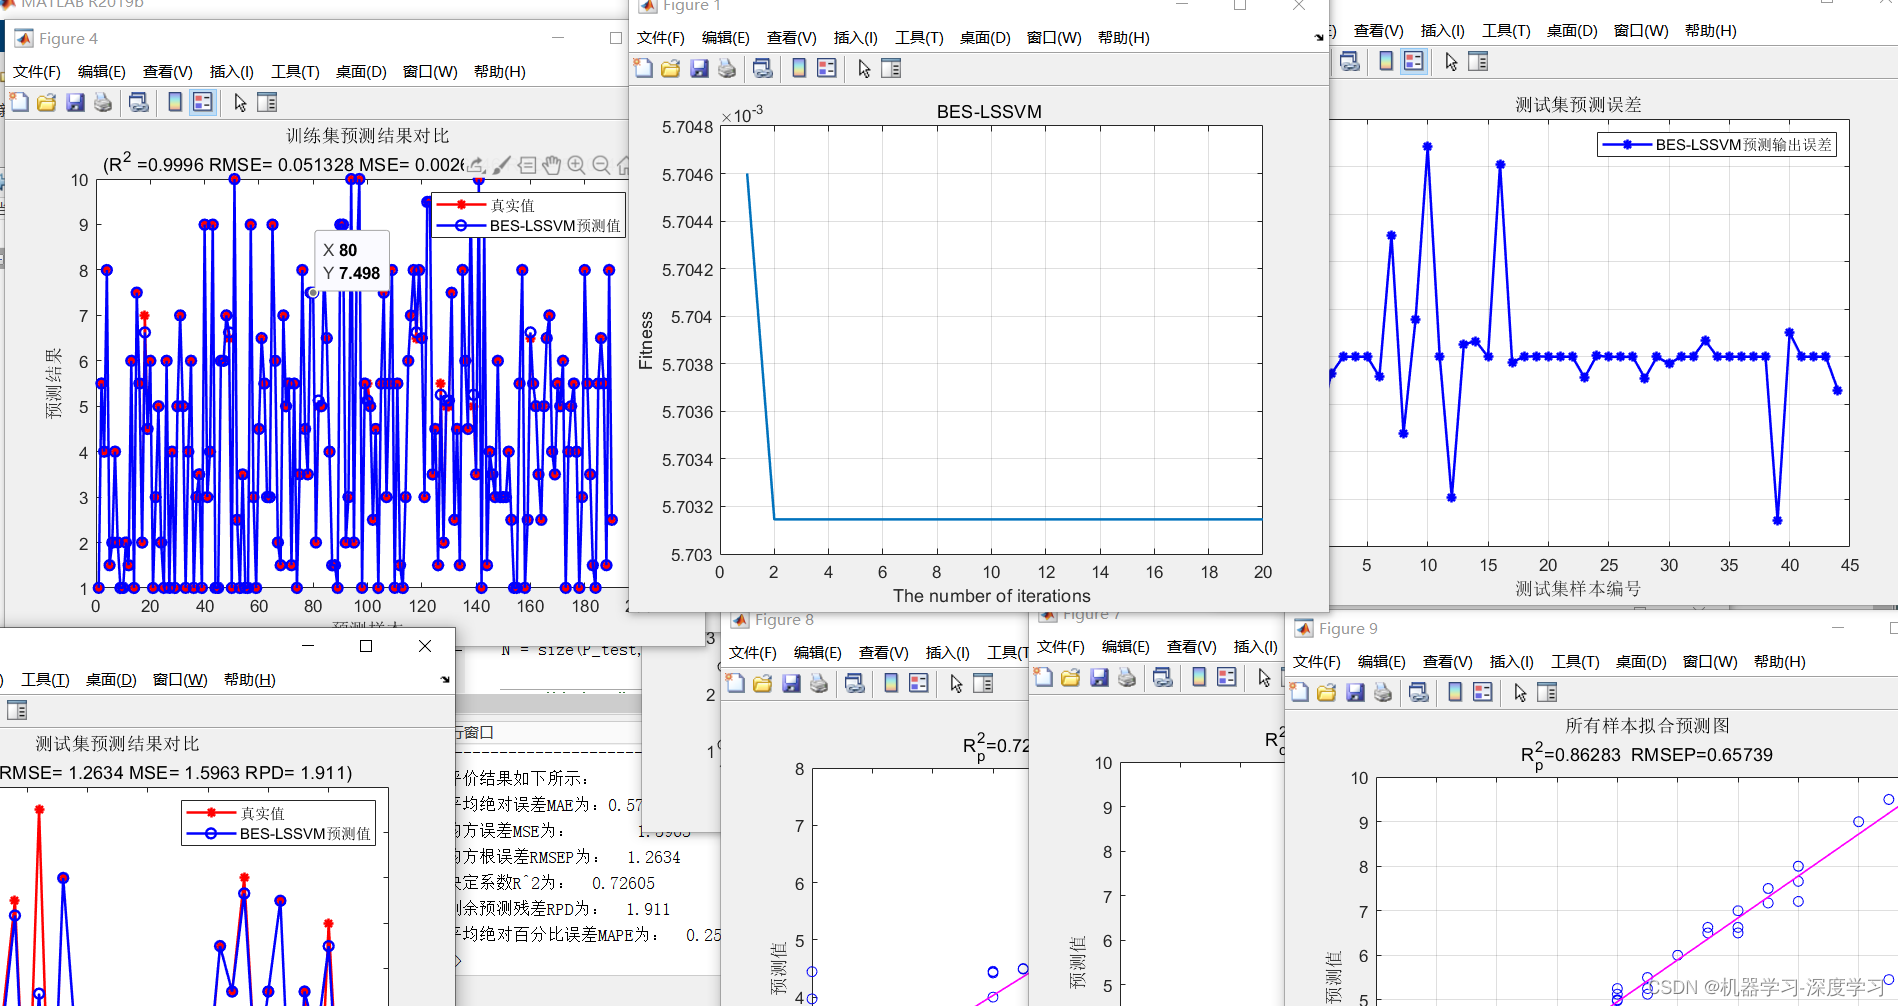Insert a legend using Figure 1 toolbar

click(825, 68)
